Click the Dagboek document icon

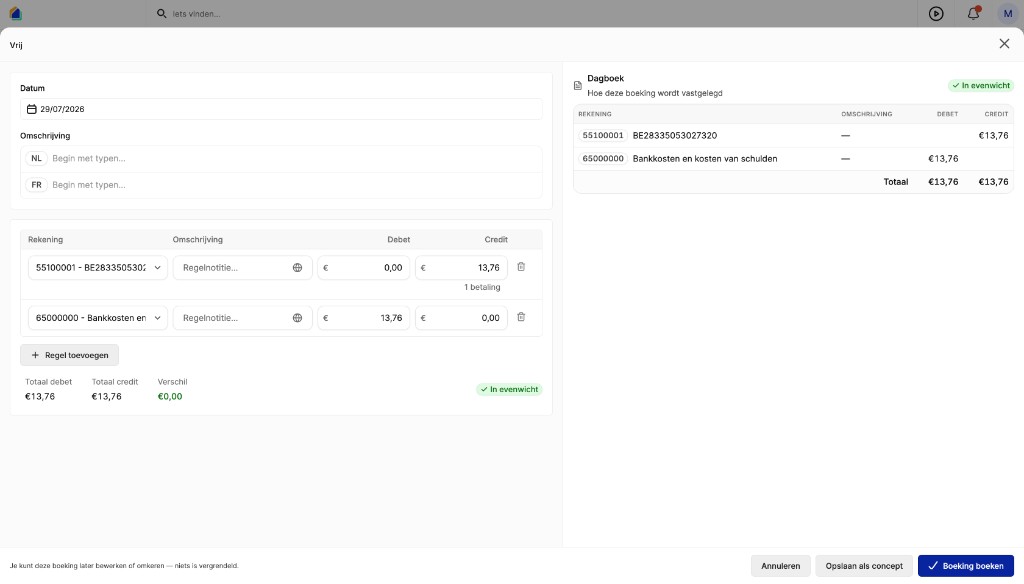tap(578, 86)
